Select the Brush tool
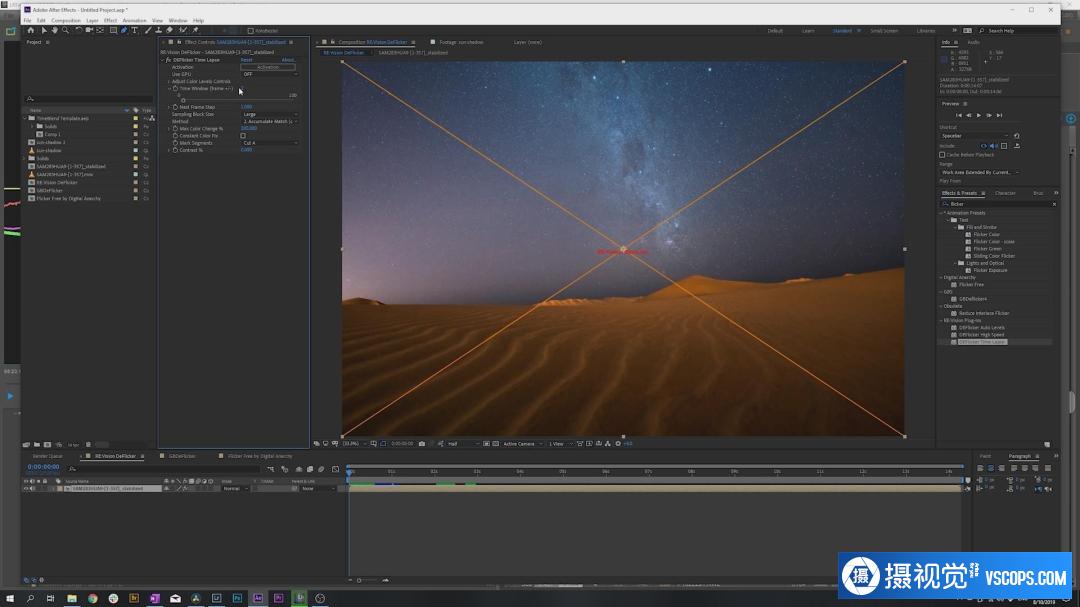 [x=147, y=30]
